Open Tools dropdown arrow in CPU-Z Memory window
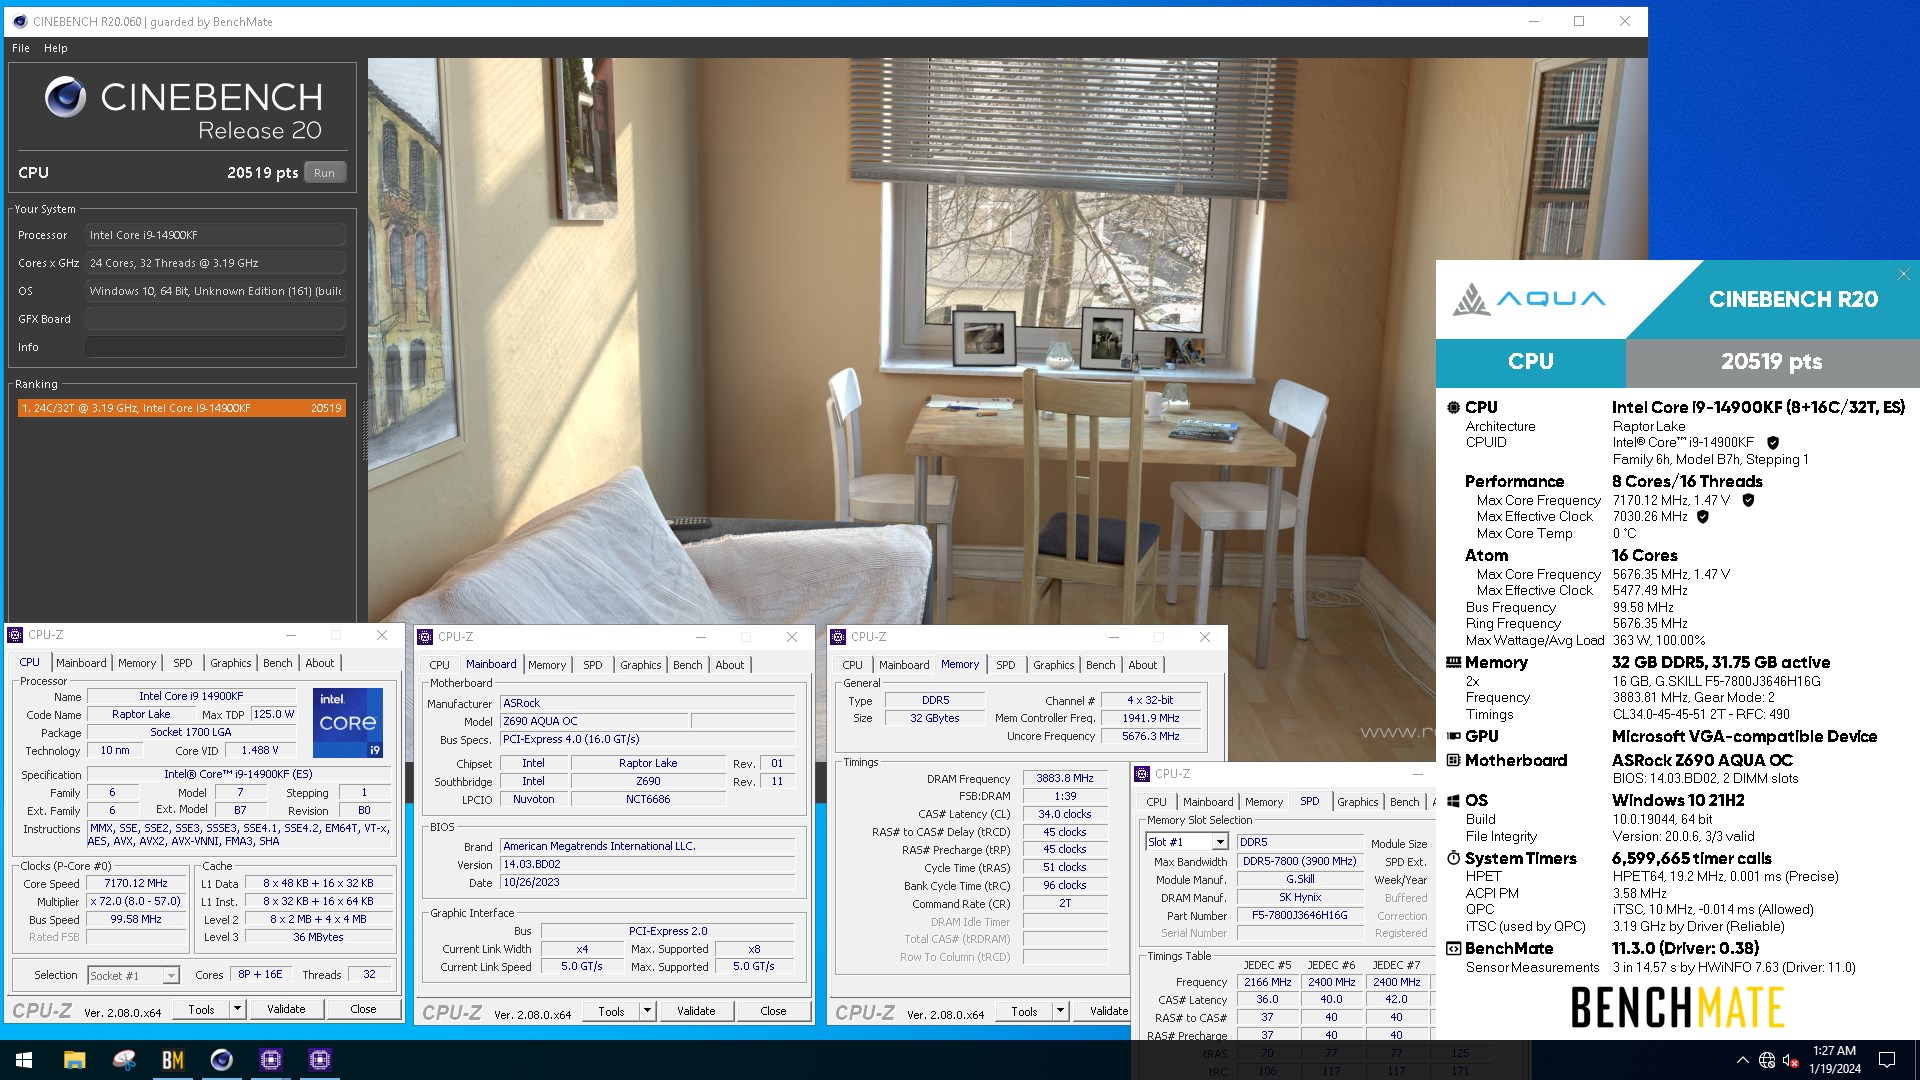The image size is (1920, 1080). (1060, 1011)
